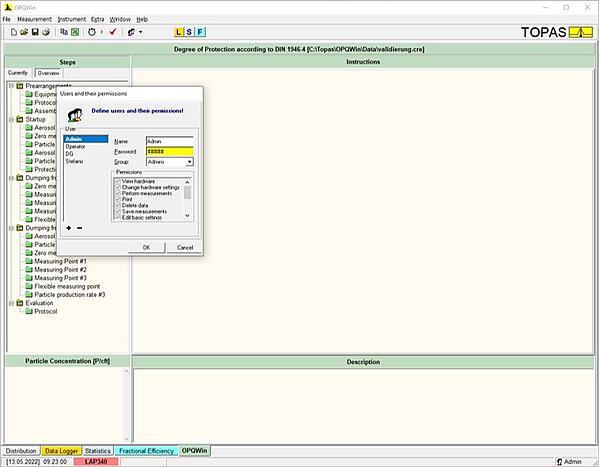Toggle the View hardware permission checkbox

click(118, 182)
